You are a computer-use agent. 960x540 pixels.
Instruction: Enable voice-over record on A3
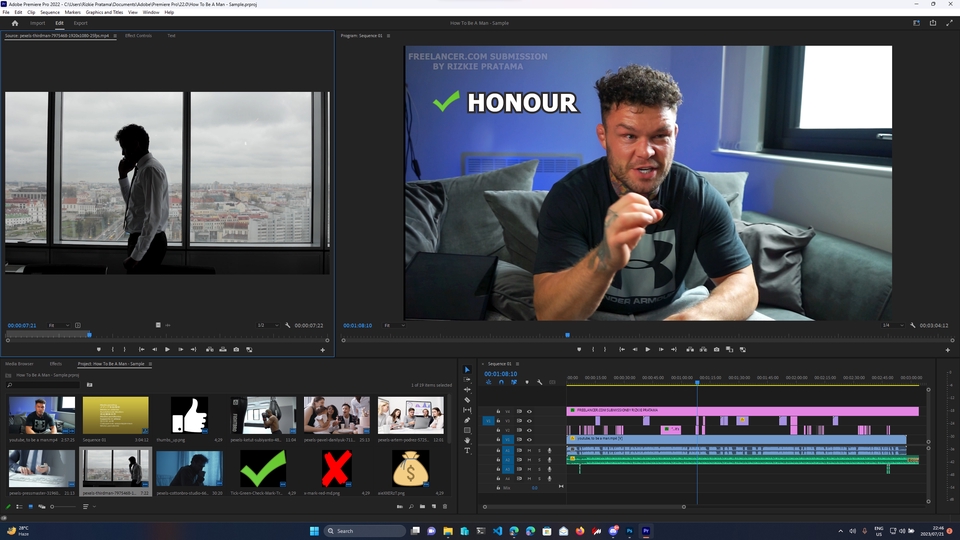pyautogui.click(x=549, y=469)
